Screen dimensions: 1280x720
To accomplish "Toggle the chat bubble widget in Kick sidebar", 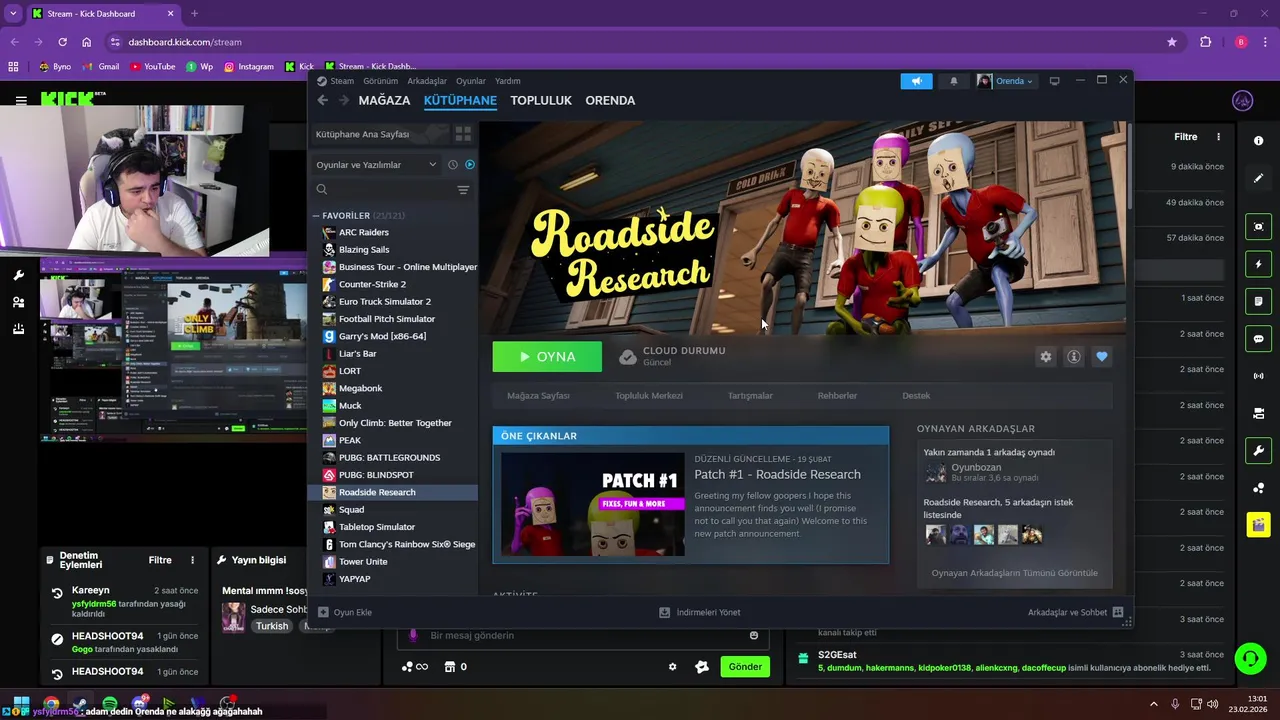I will [x=1258, y=339].
